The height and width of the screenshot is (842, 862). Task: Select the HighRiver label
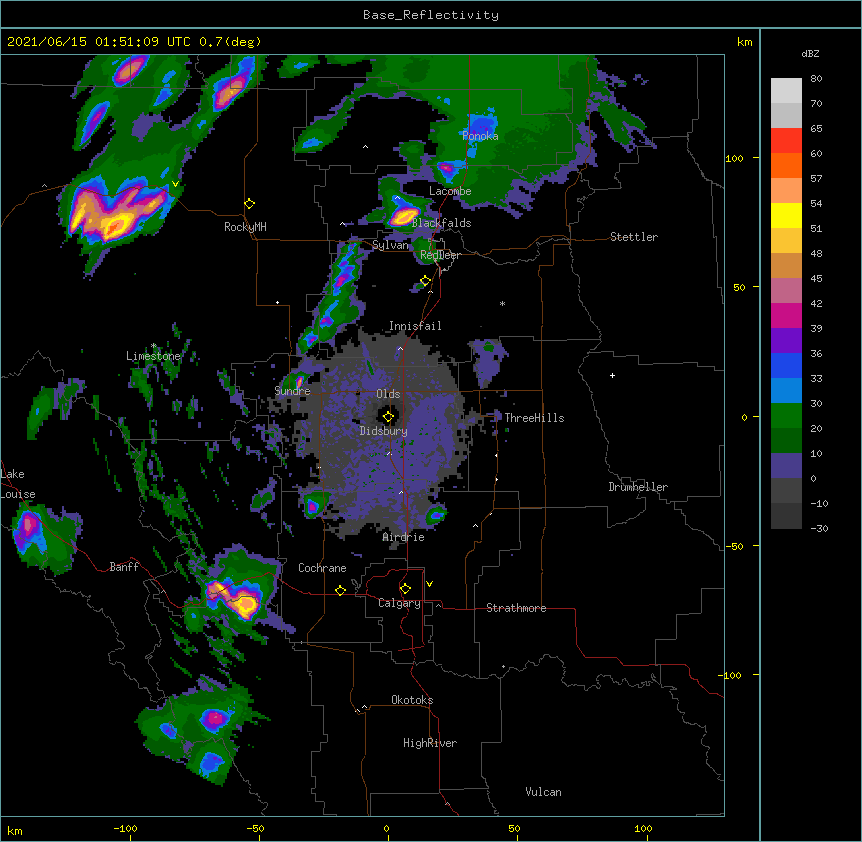coord(430,743)
